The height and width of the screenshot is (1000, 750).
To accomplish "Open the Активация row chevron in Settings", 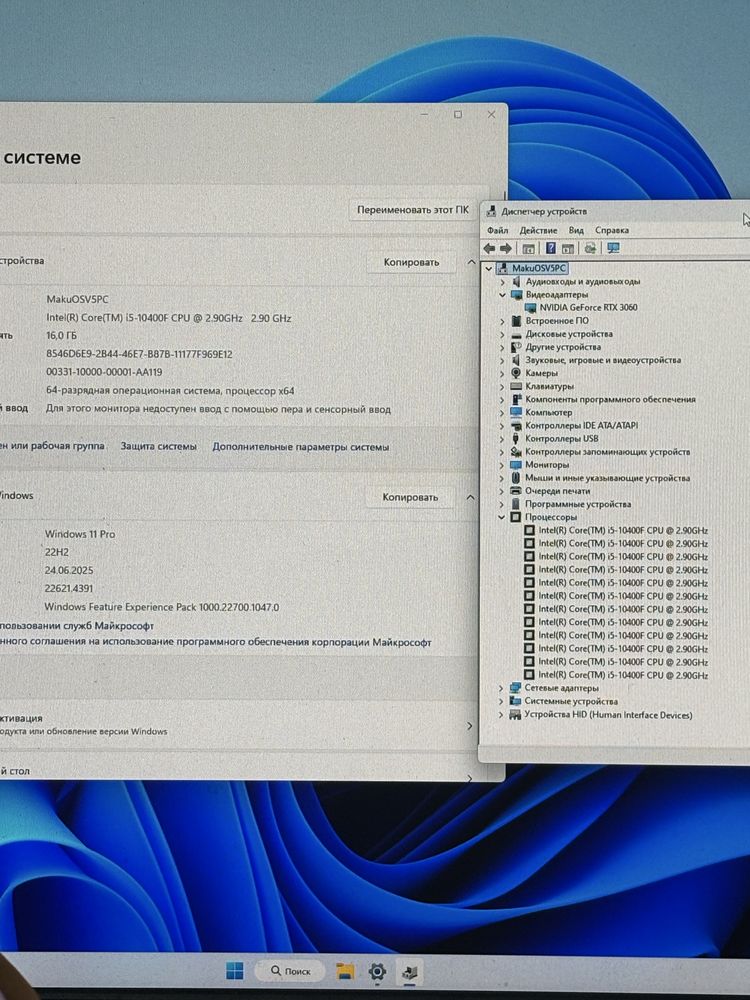I will click(x=470, y=726).
